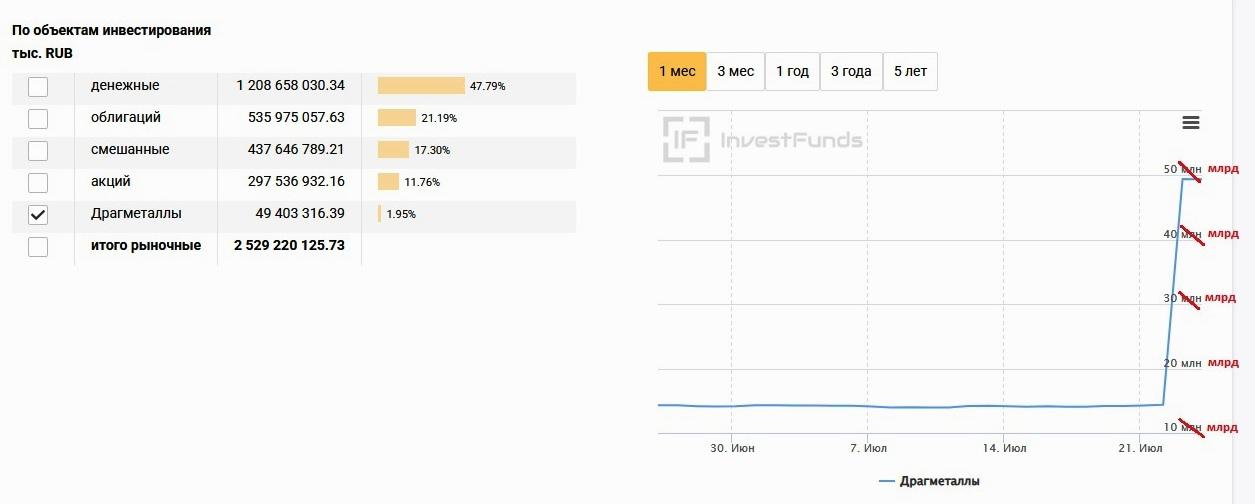Click the акций 11.76% share bar

tap(388, 182)
